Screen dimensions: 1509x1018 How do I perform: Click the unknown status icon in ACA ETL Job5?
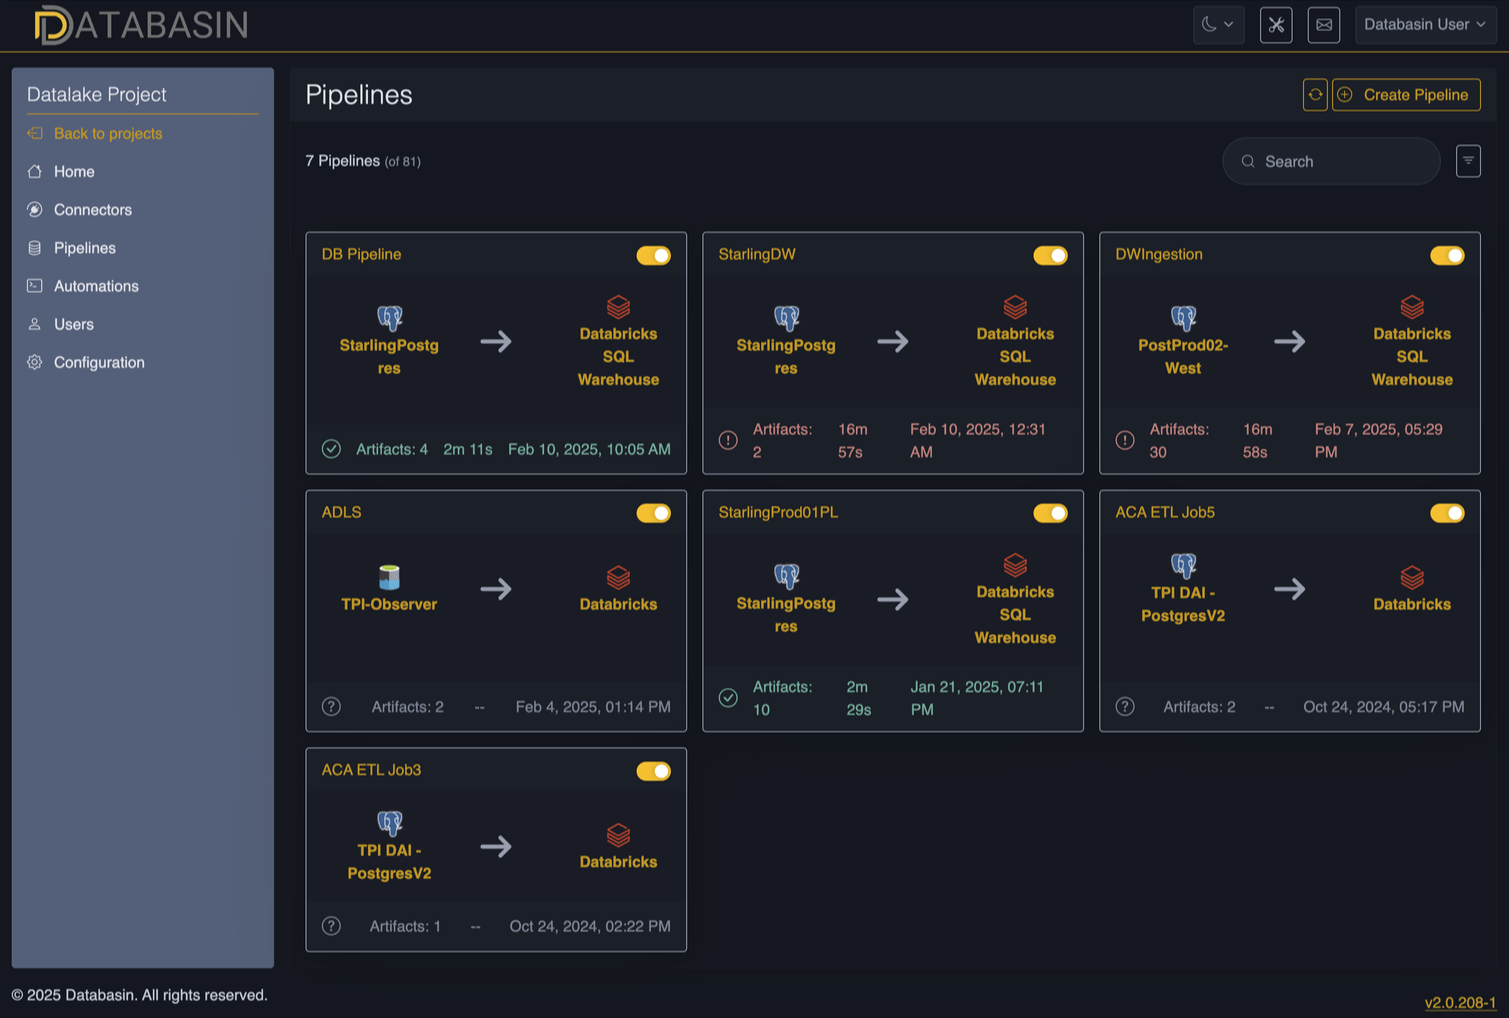(1125, 707)
